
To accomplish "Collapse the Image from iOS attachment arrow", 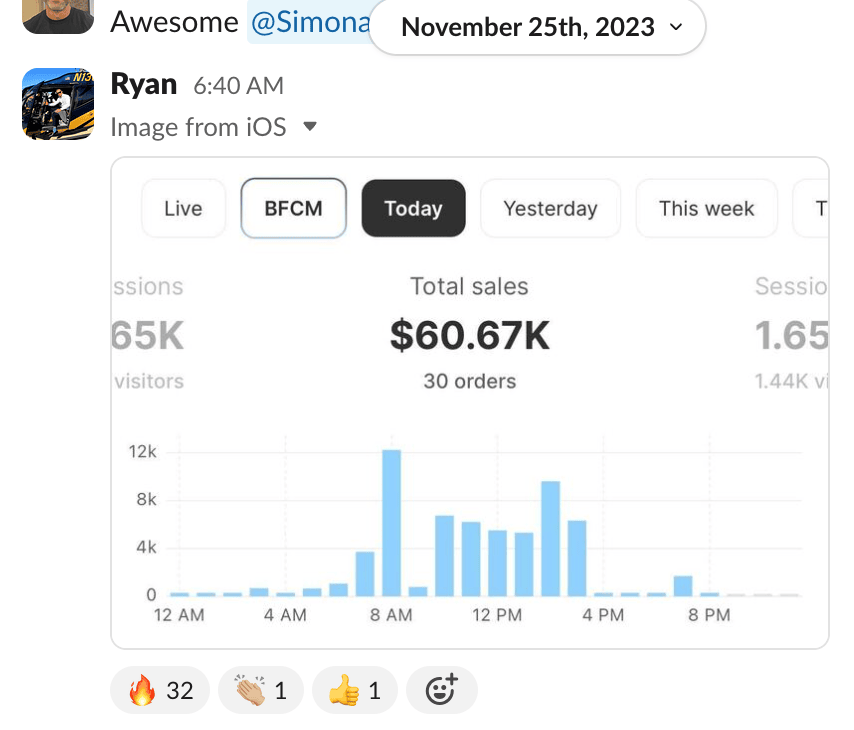I will click(x=310, y=127).
